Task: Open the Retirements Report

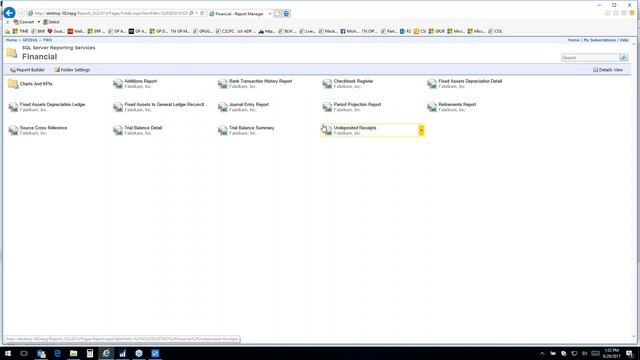Action: tap(457, 104)
